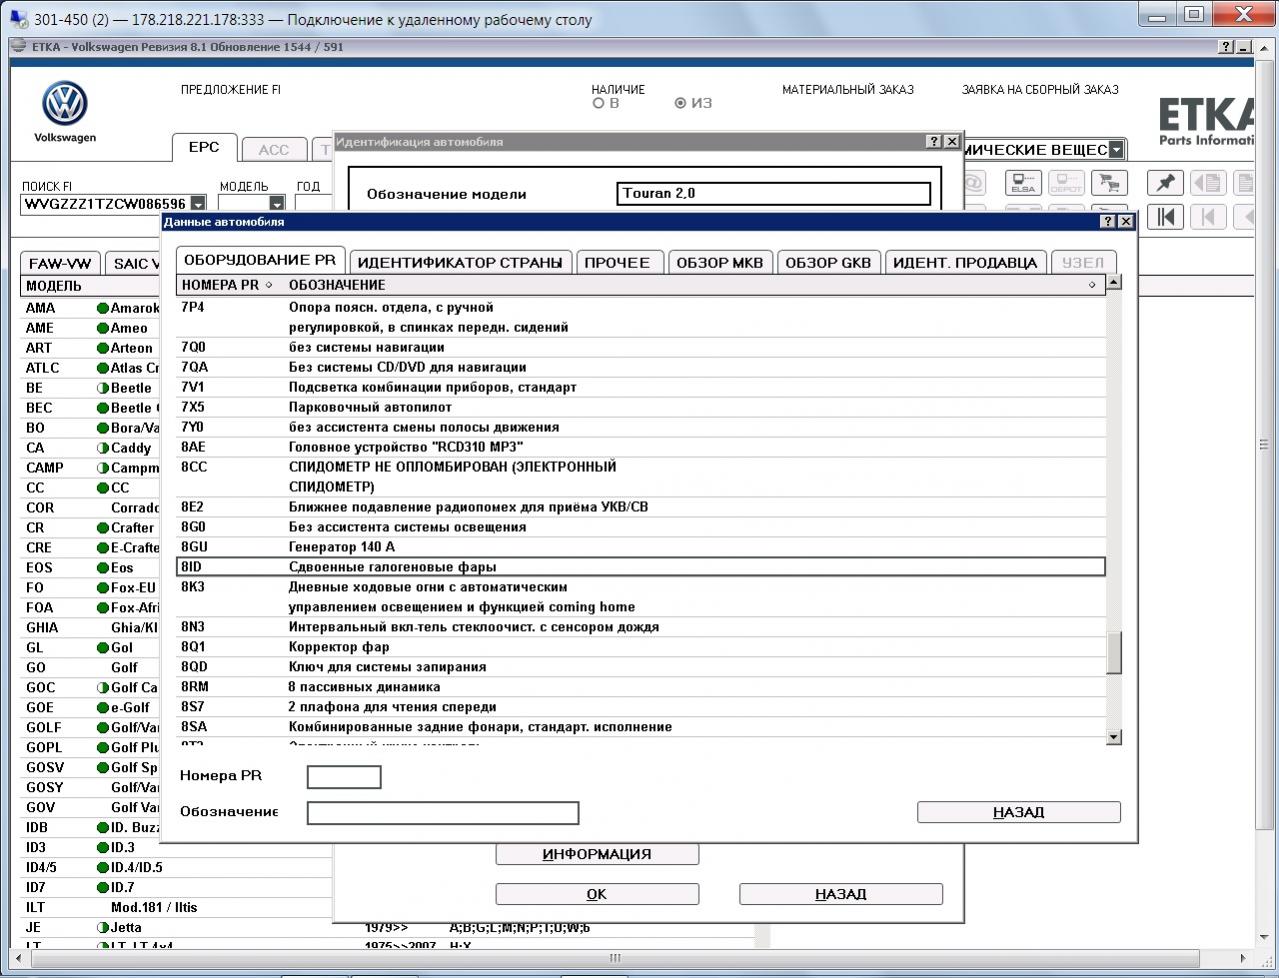Select row 7X5 Парковочный автопилот
The image size is (1279, 978).
641,407
